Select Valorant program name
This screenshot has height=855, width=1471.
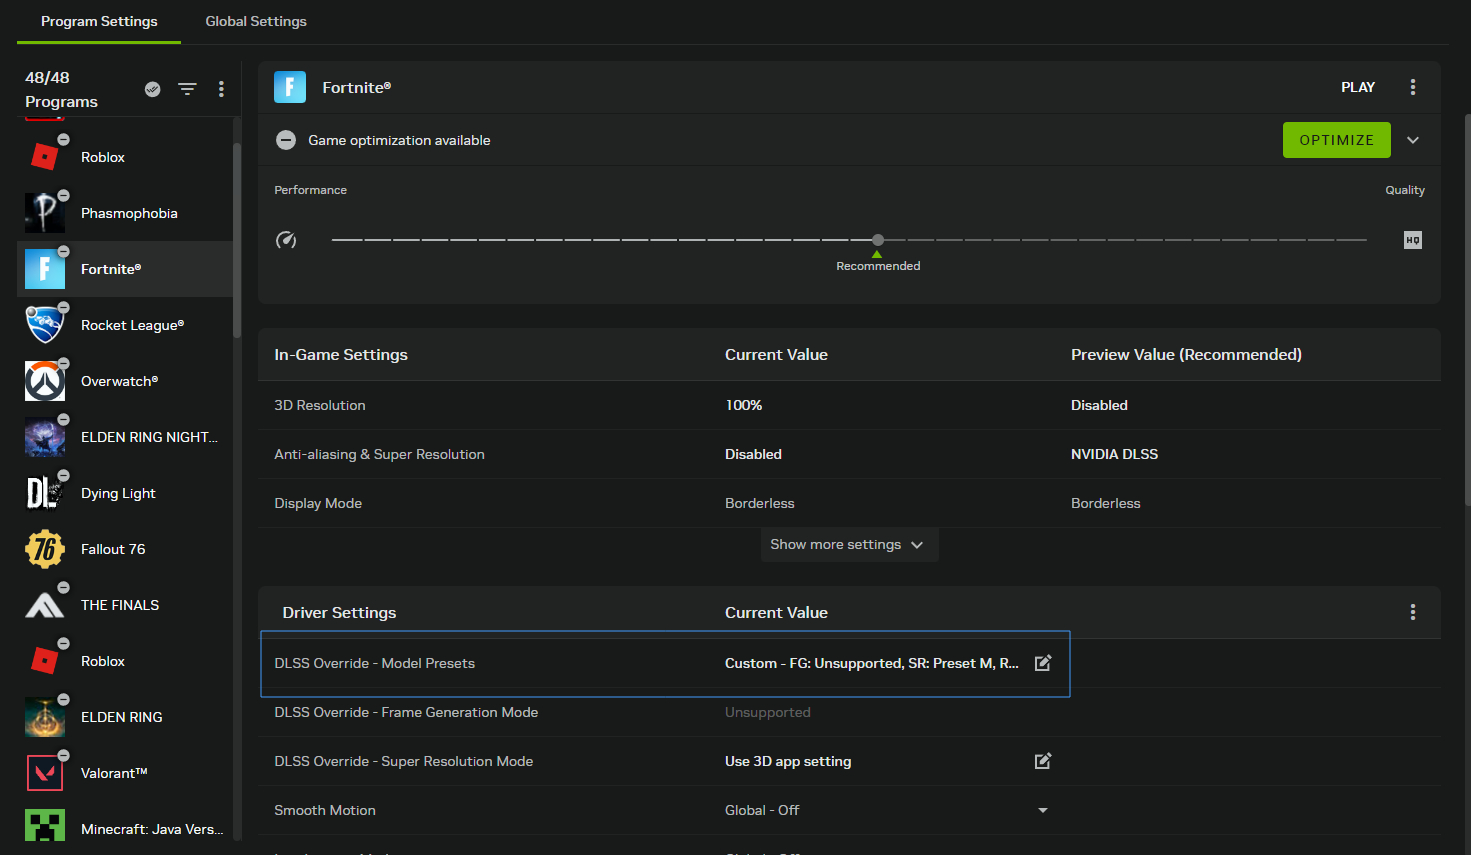(x=114, y=773)
